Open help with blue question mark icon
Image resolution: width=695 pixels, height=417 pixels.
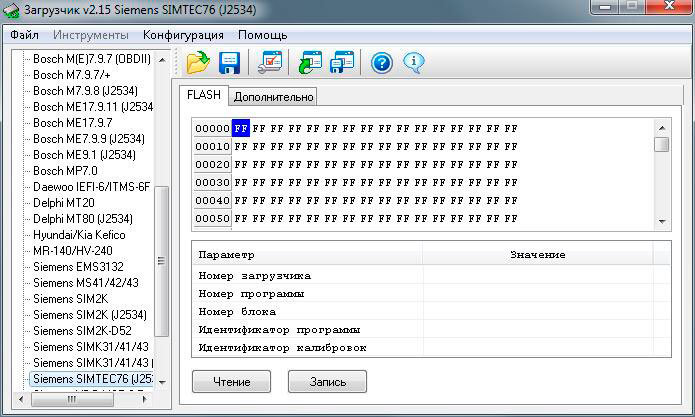[381, 64]
